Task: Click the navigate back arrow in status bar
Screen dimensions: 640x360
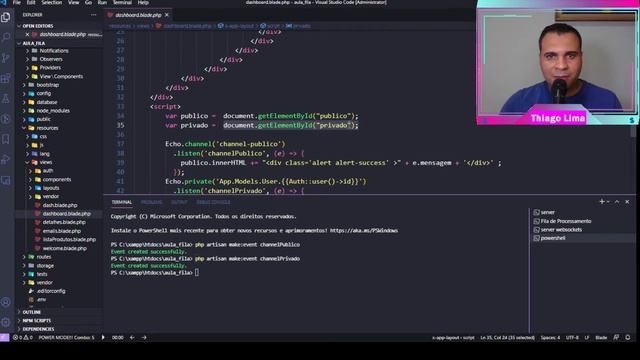Action: (132, 338)
